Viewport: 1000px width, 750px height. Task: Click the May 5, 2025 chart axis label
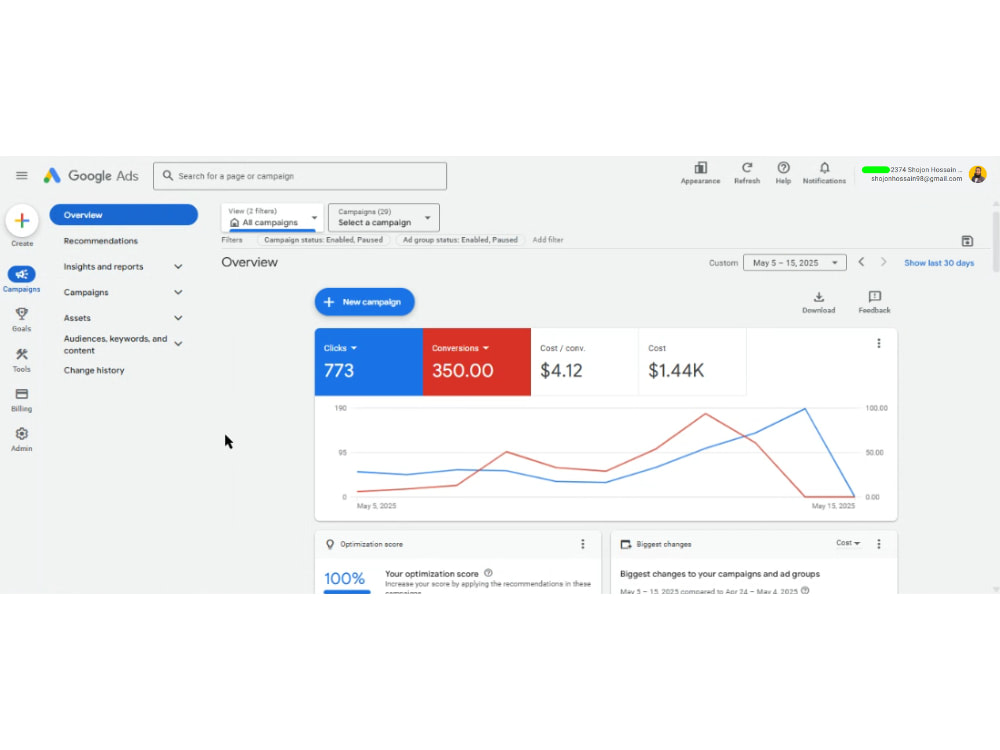[x=376, y=506]
